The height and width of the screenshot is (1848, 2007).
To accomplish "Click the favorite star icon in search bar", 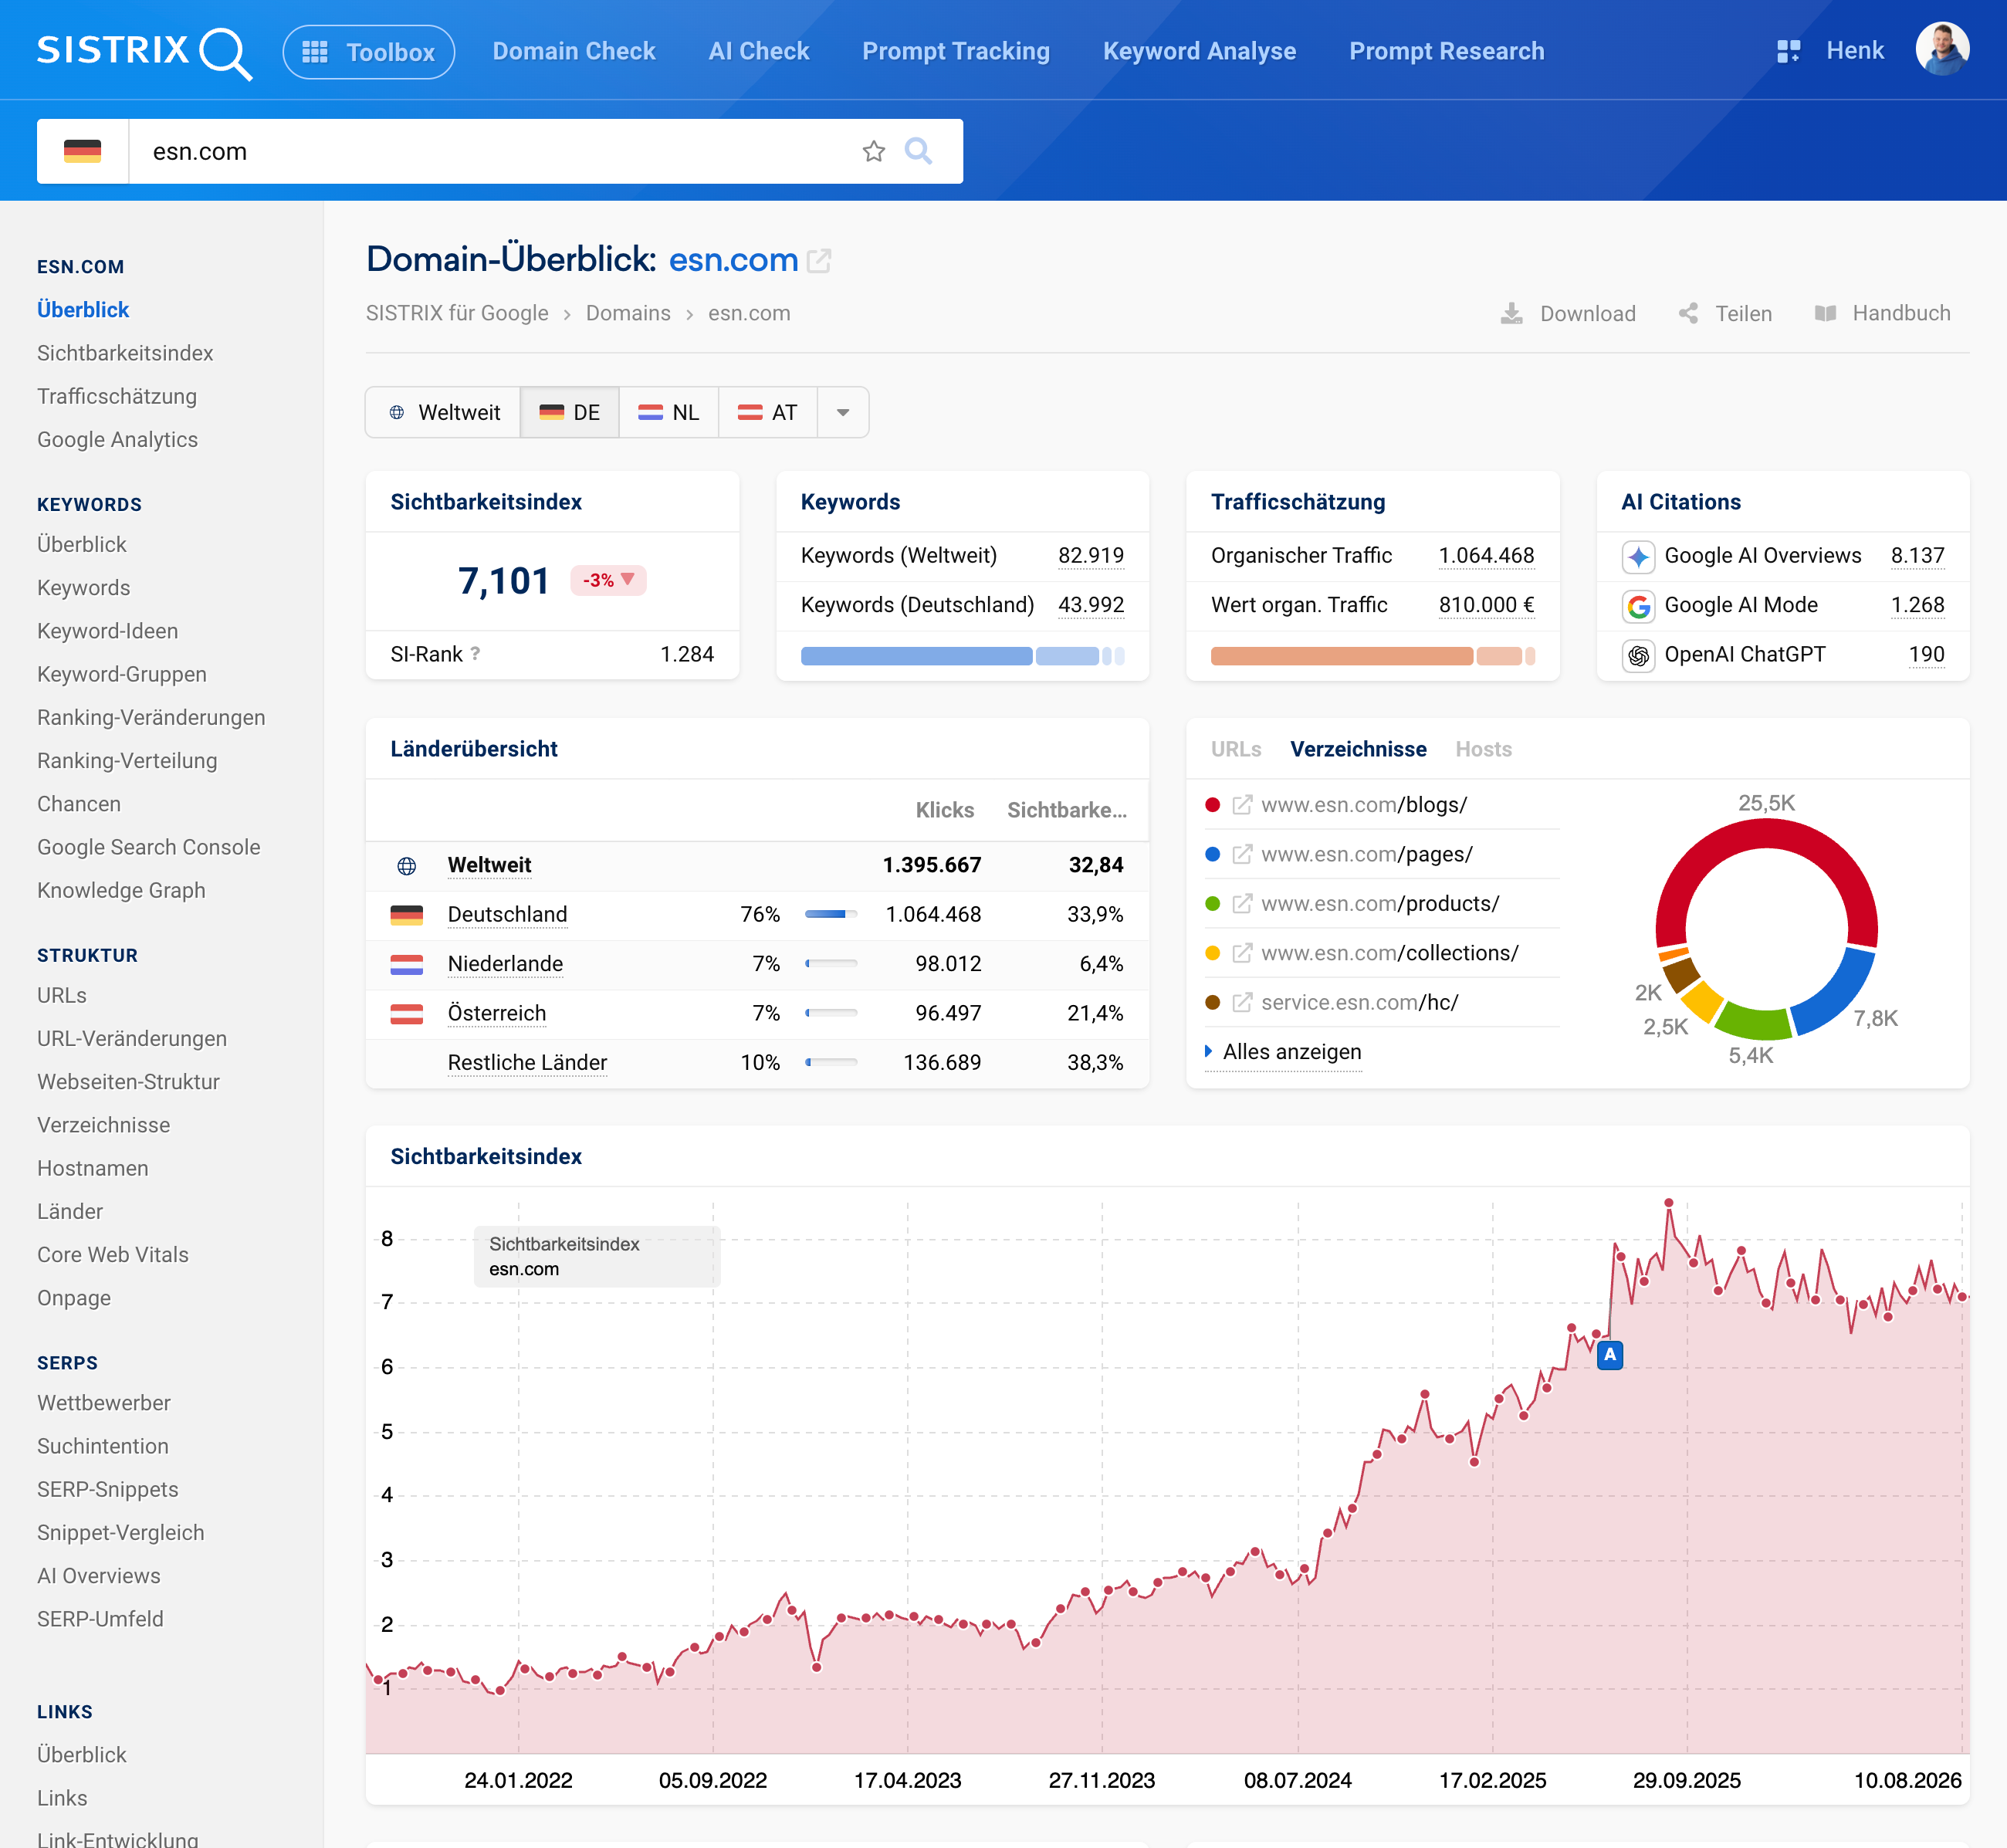I will (873, 151).
